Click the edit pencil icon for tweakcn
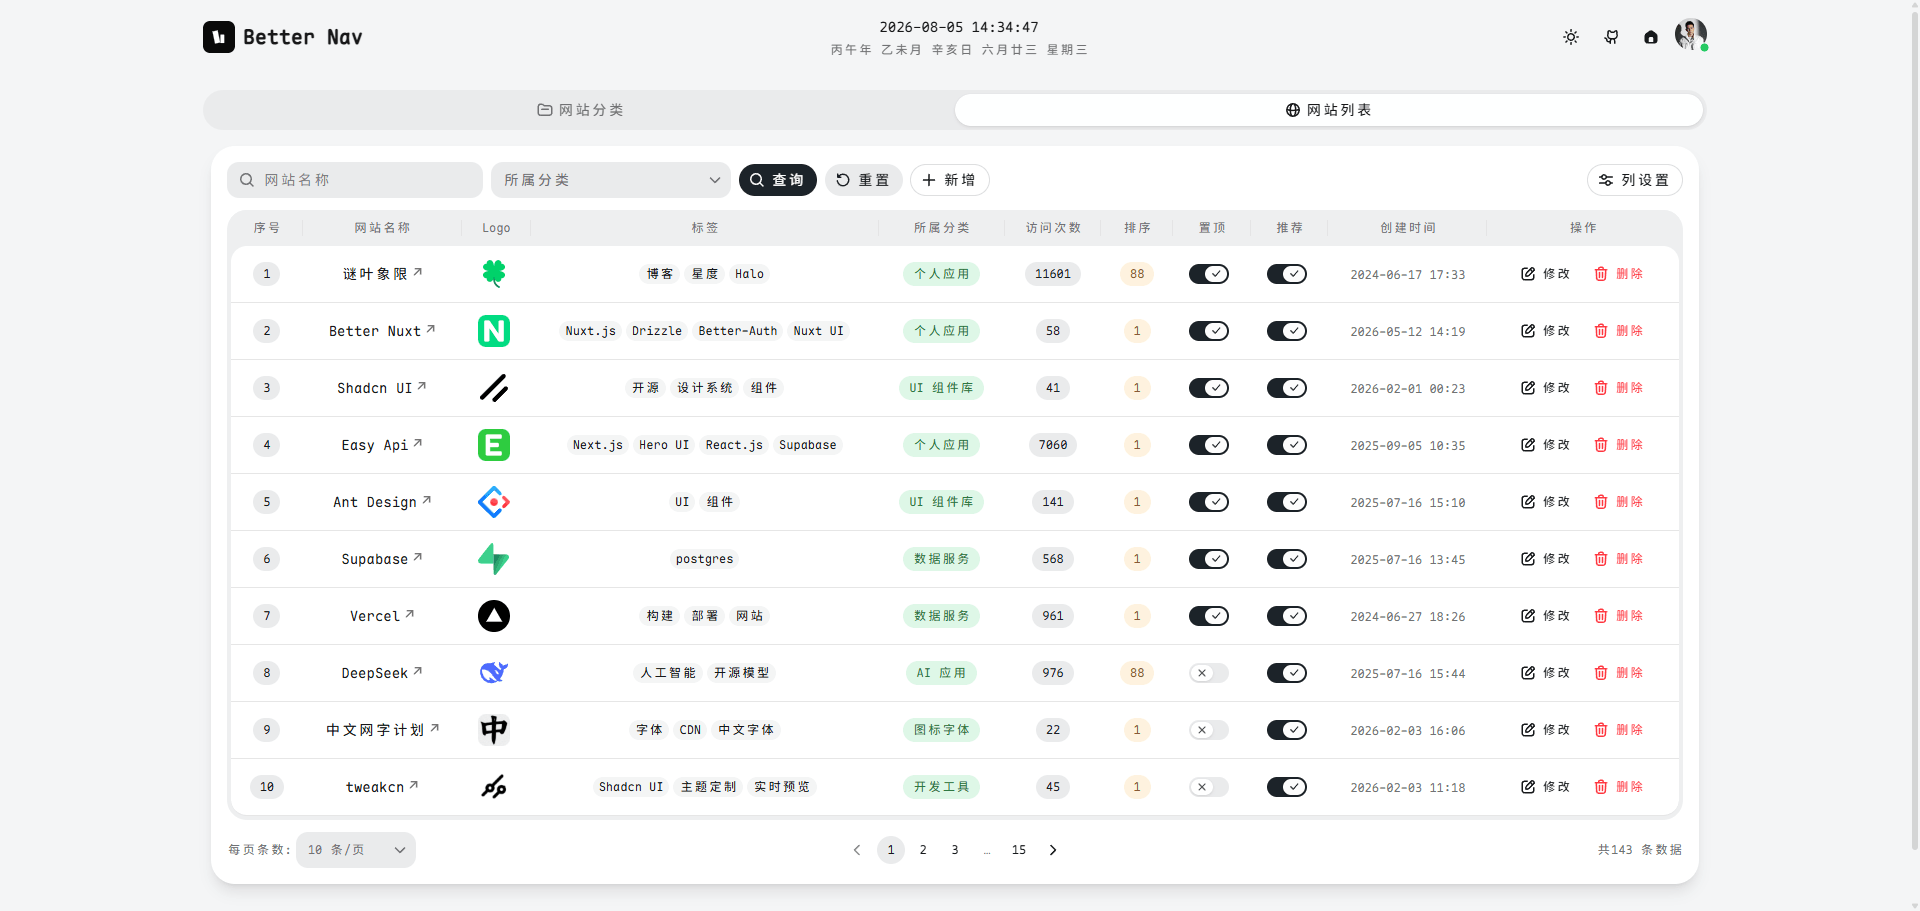 [1528, 787]
